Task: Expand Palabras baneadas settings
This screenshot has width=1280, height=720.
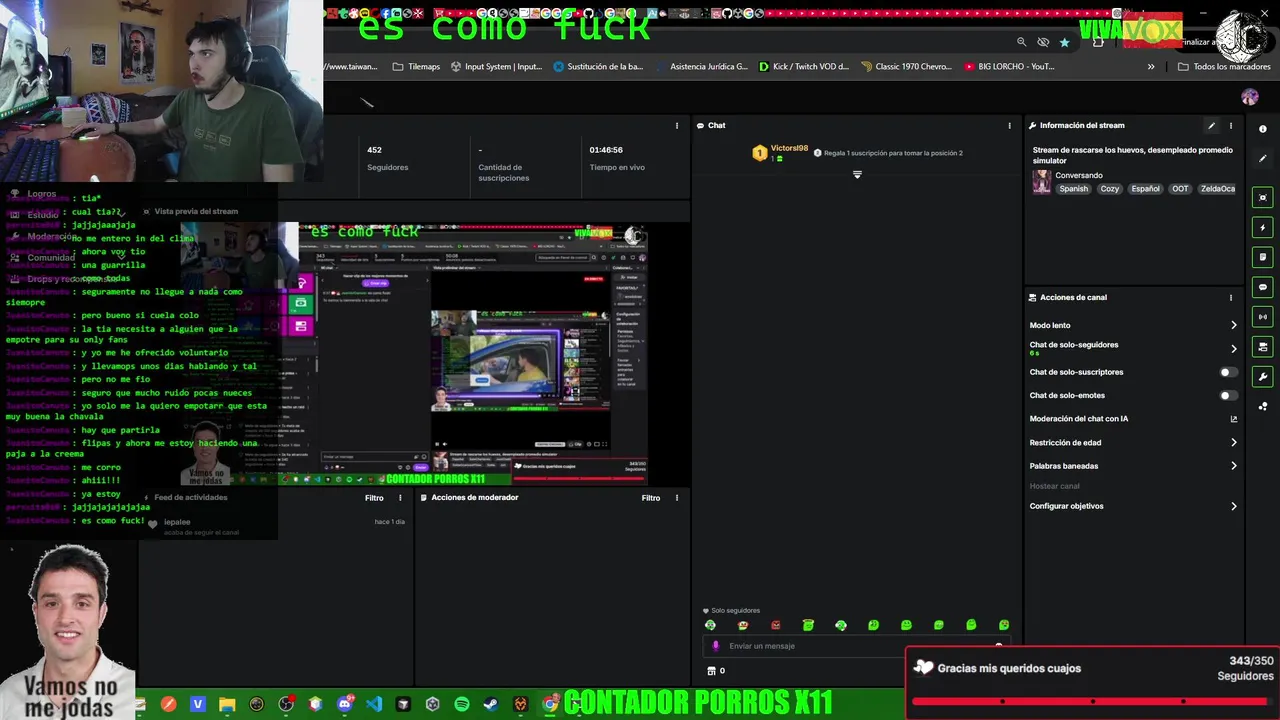Action: coord(1233,466)
